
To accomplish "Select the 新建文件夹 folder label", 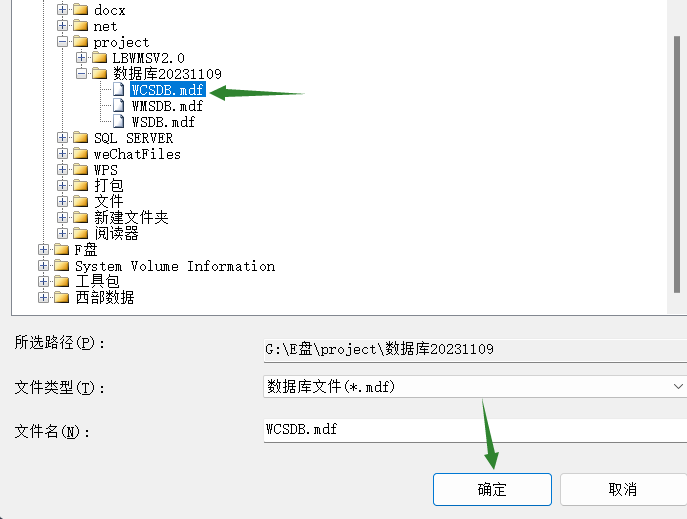I will coord(131,218).
